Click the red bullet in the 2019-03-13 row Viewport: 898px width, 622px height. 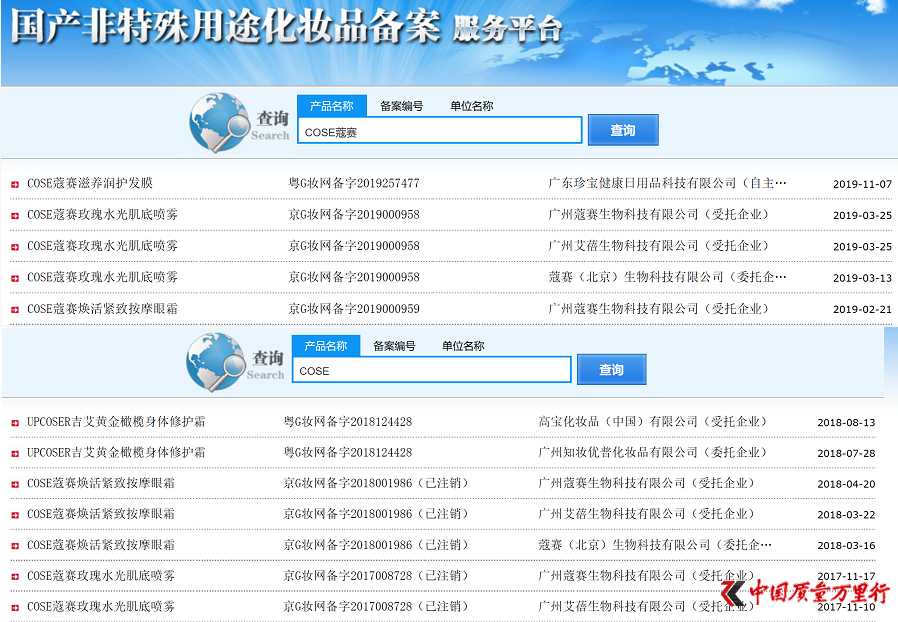(x=15, y=278)
